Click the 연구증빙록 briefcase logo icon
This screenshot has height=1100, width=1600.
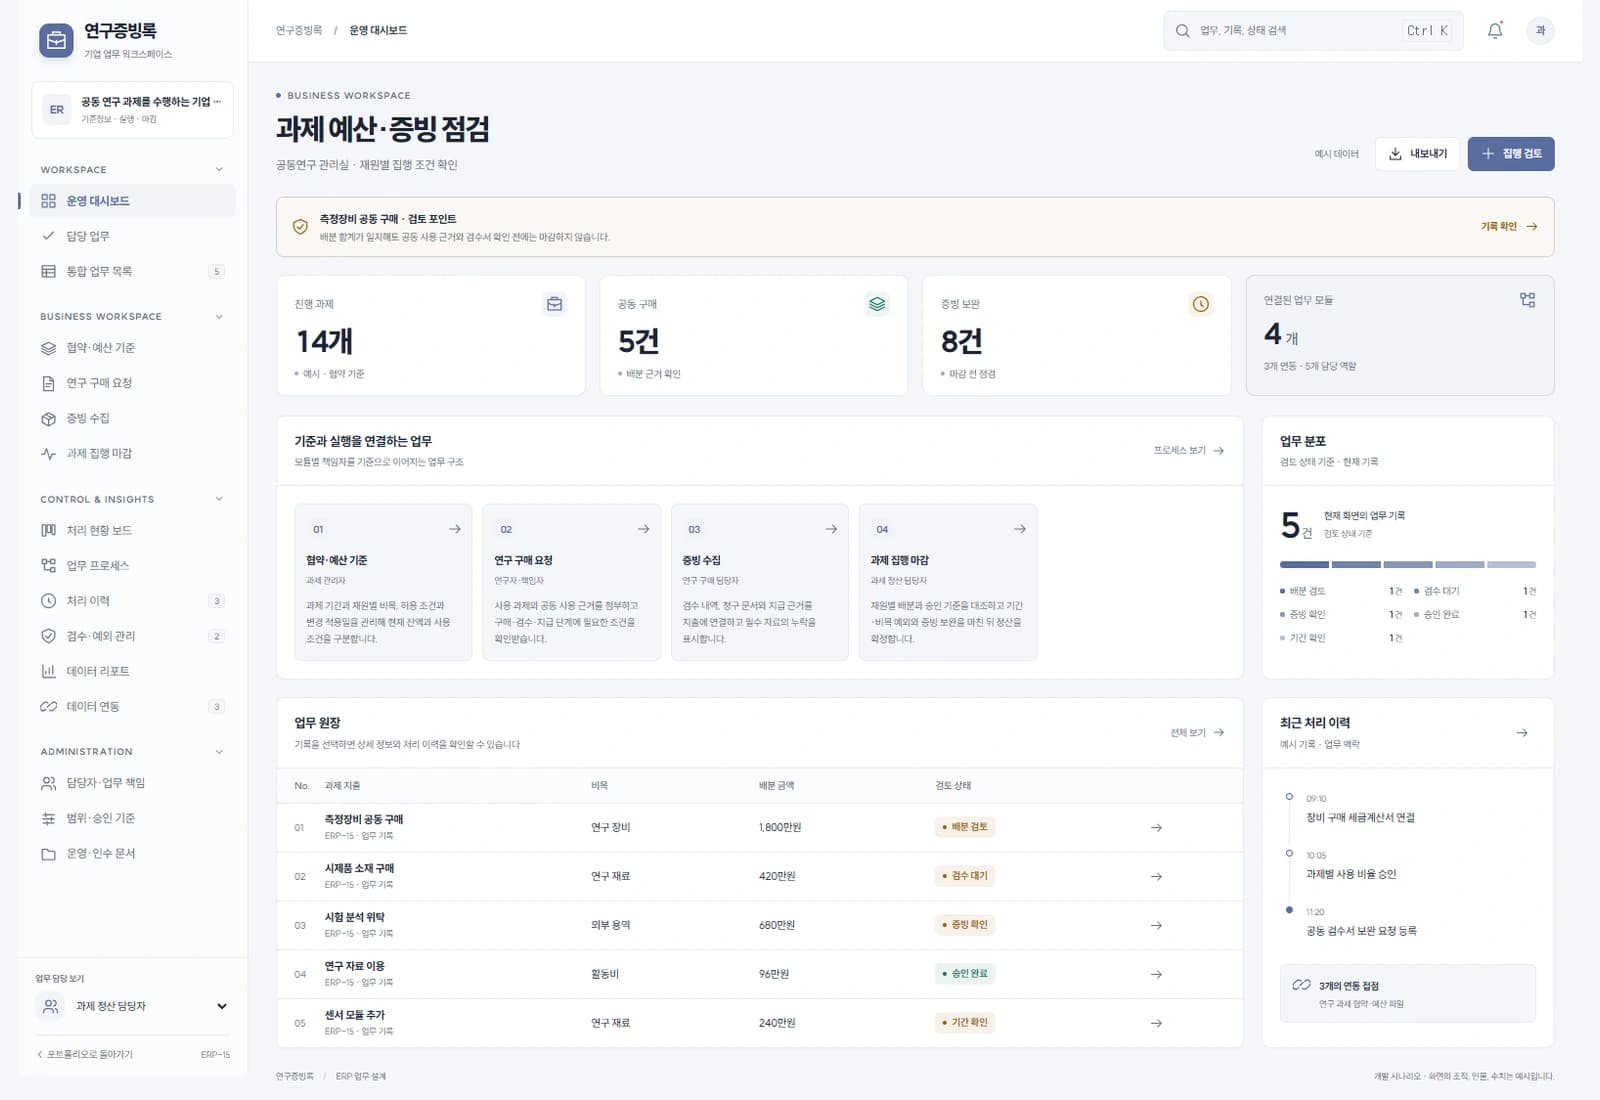click(56, 41)
